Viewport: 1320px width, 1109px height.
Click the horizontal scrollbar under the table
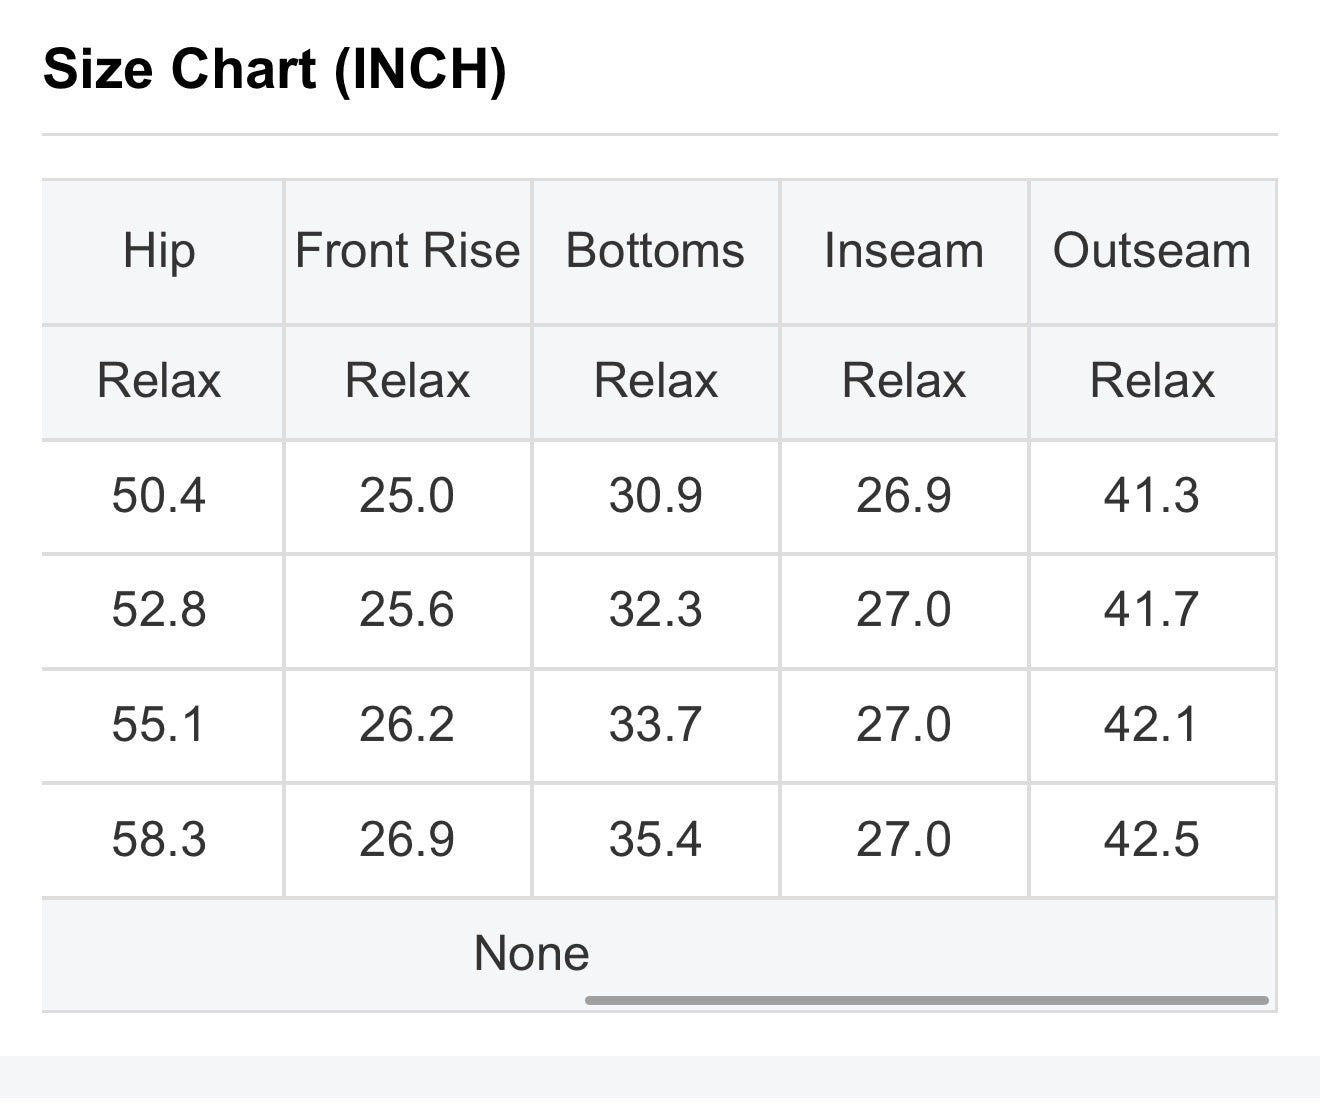[x=926, y=999]
